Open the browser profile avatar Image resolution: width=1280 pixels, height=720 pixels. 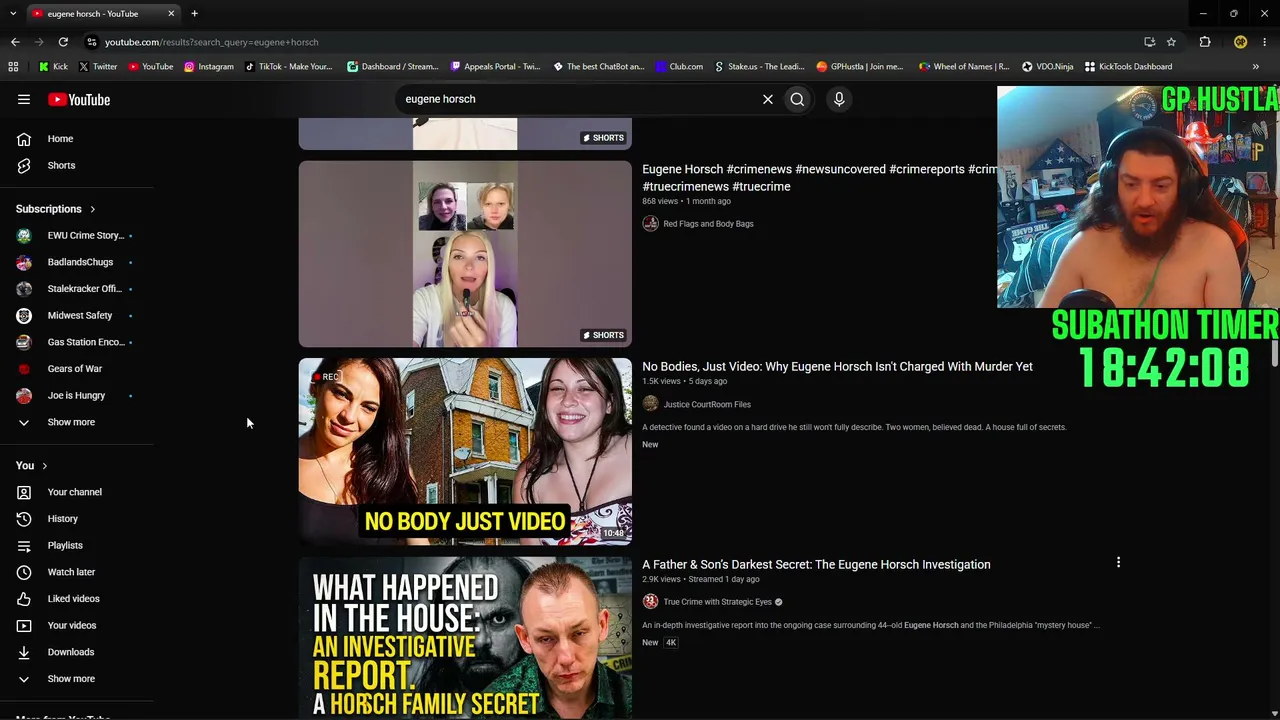pos(1240,42)
